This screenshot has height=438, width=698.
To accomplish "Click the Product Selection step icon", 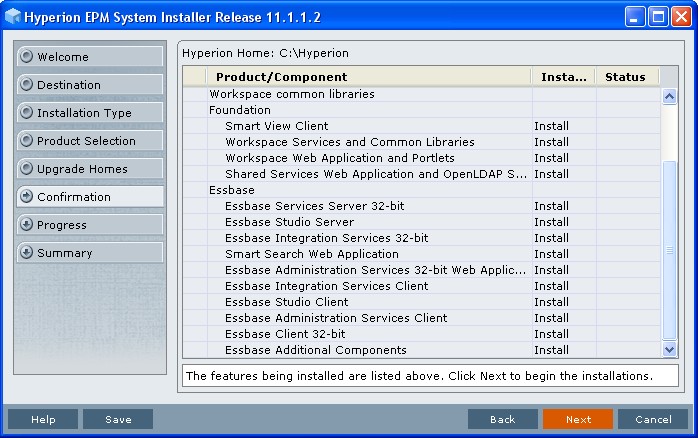I will [26, 141].
